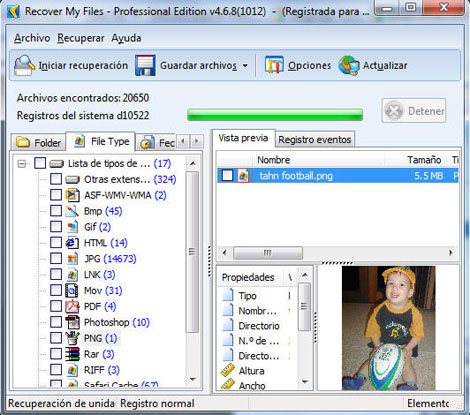Click the Tipo property page icon
The width and height of the screenshot is (470, 415).
pyautogui.click(x=228, y=295)
